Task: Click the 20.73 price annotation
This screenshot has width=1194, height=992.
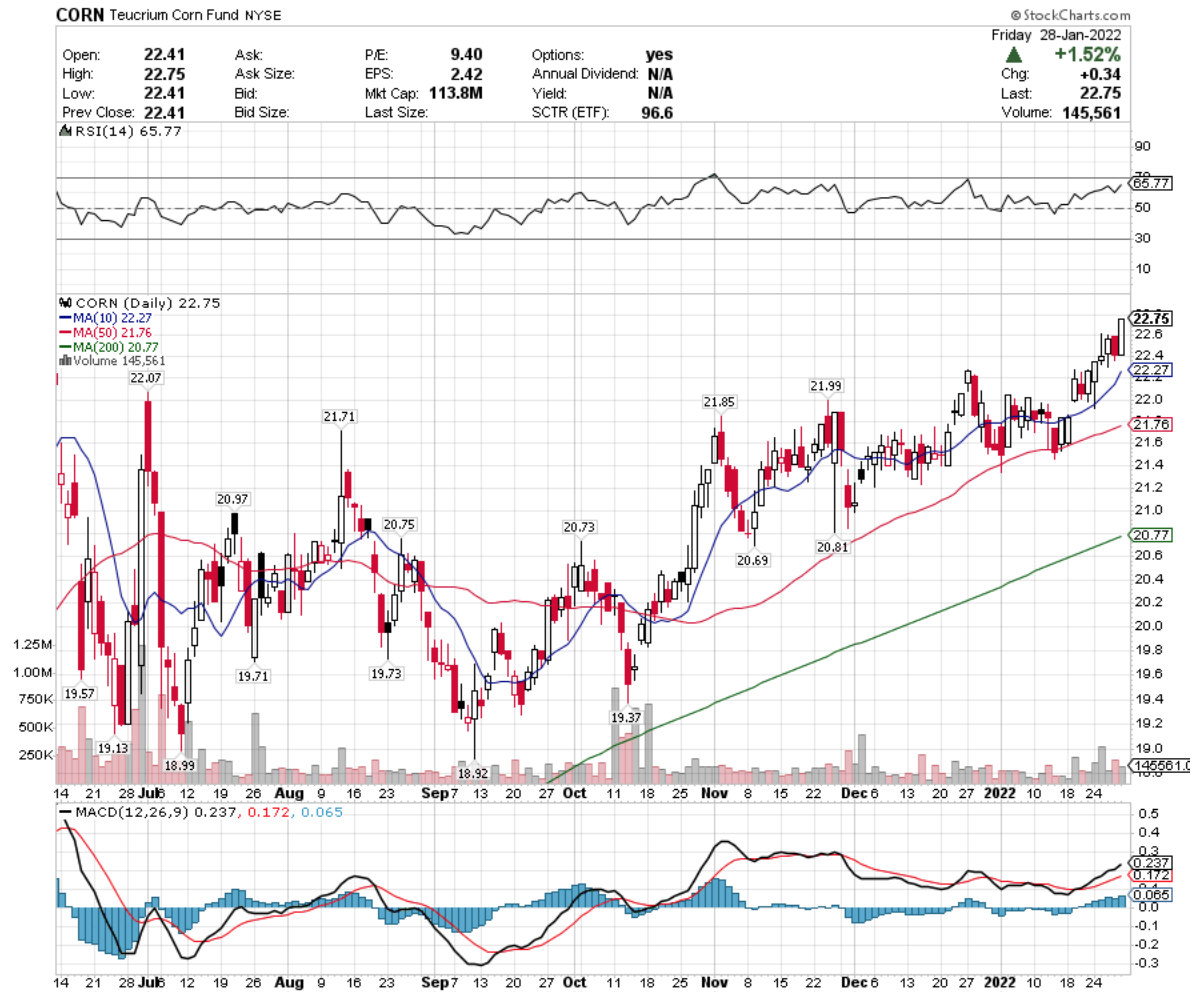Action: tap(579, 527)
